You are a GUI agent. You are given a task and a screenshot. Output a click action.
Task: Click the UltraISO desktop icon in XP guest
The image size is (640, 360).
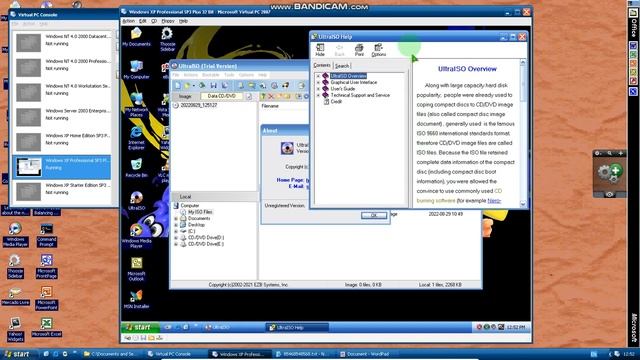(136, 200)
